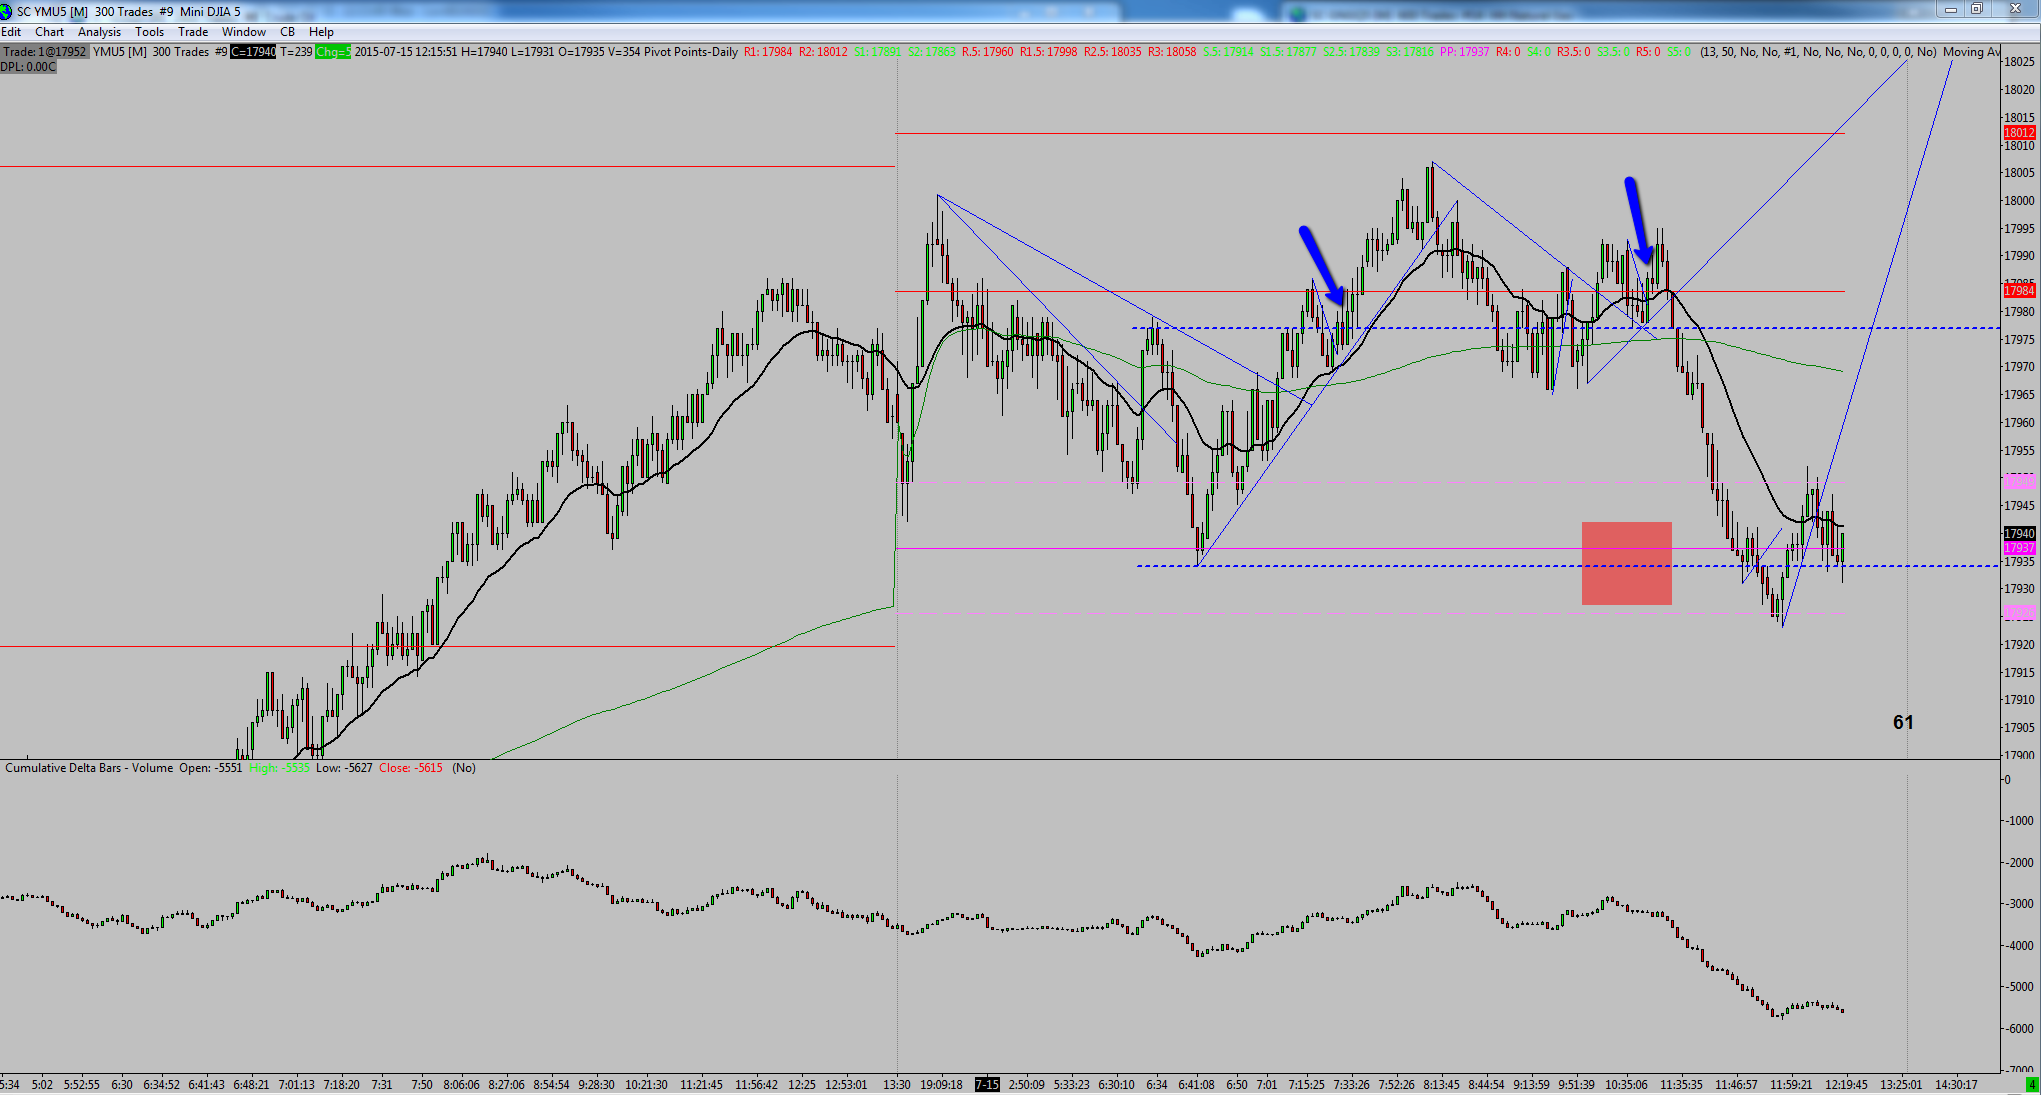Open the Chart menu

coord(50,32)
